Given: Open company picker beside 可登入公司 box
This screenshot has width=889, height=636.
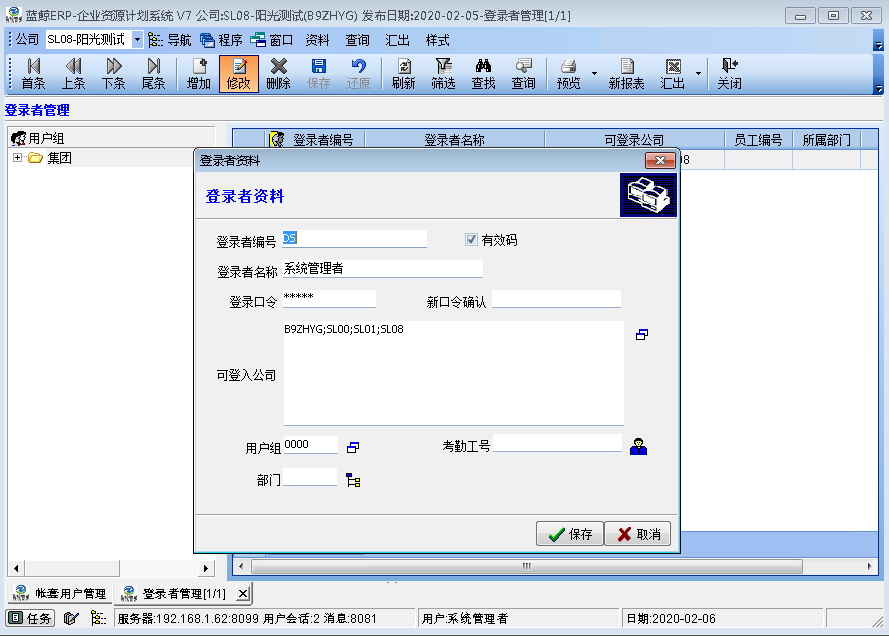Looking at the screenshot, I should (x=642, y=334).
